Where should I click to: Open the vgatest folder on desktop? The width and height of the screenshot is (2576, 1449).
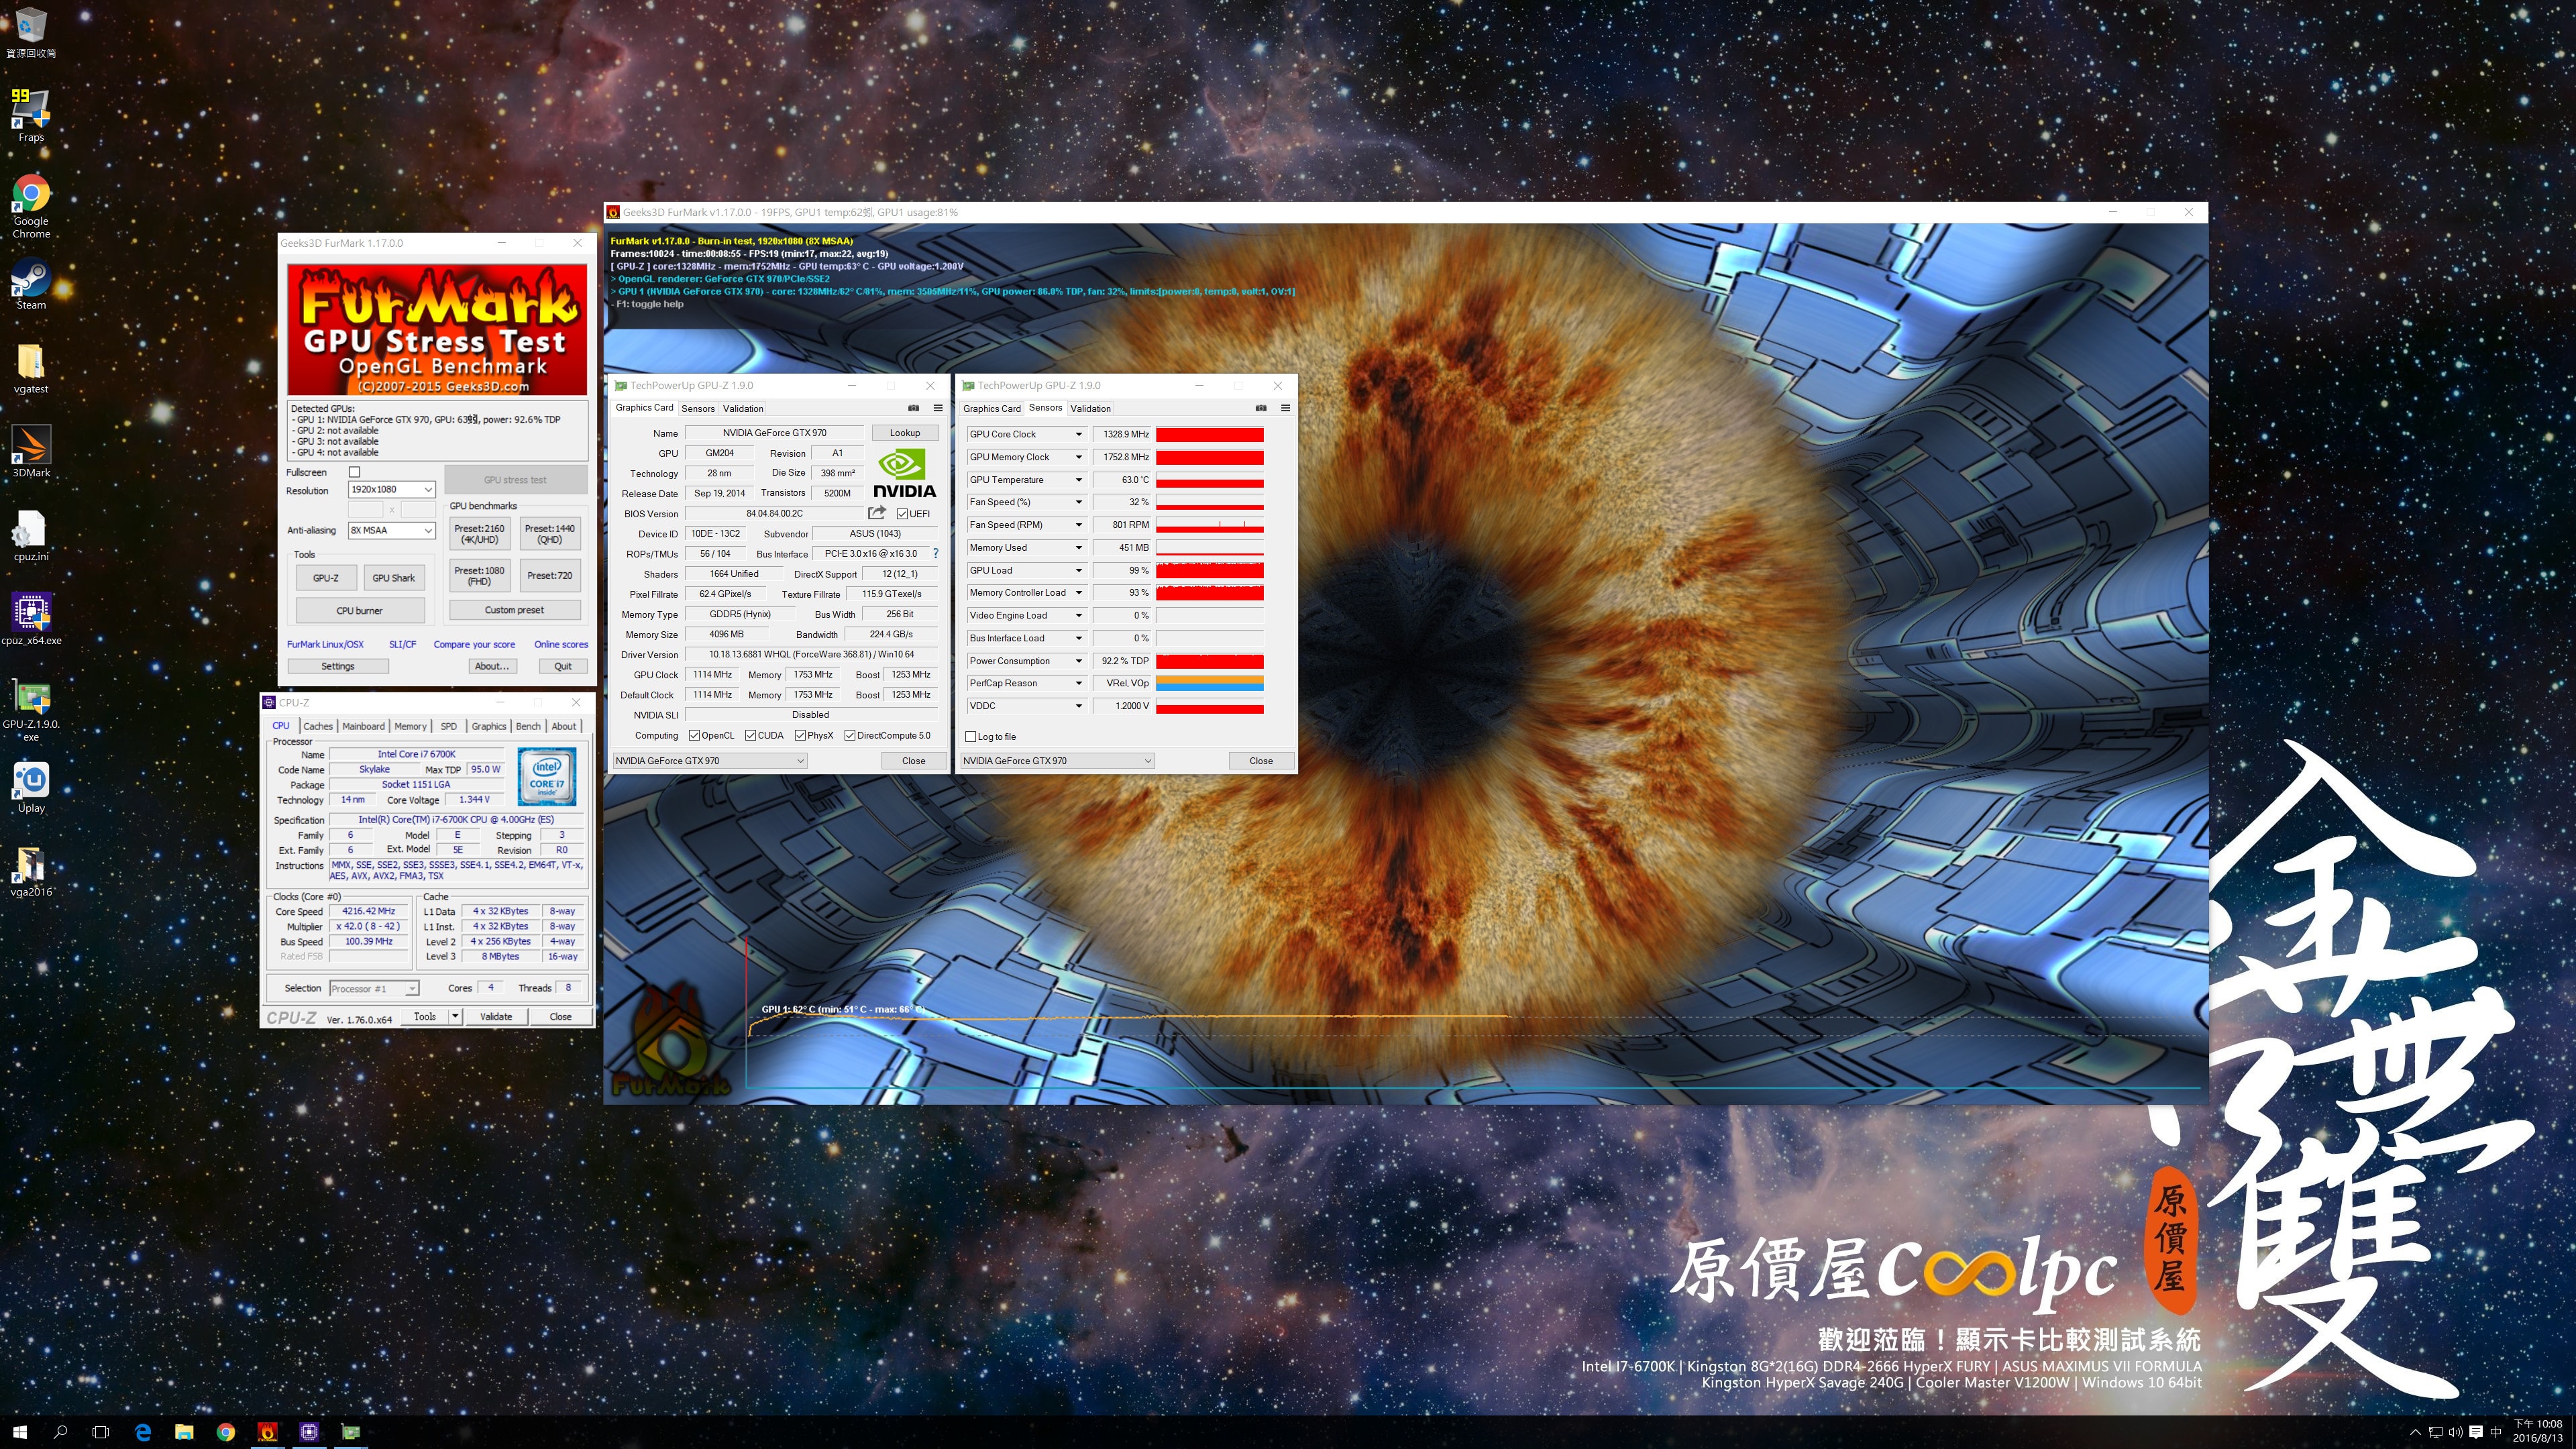(31, 368)
